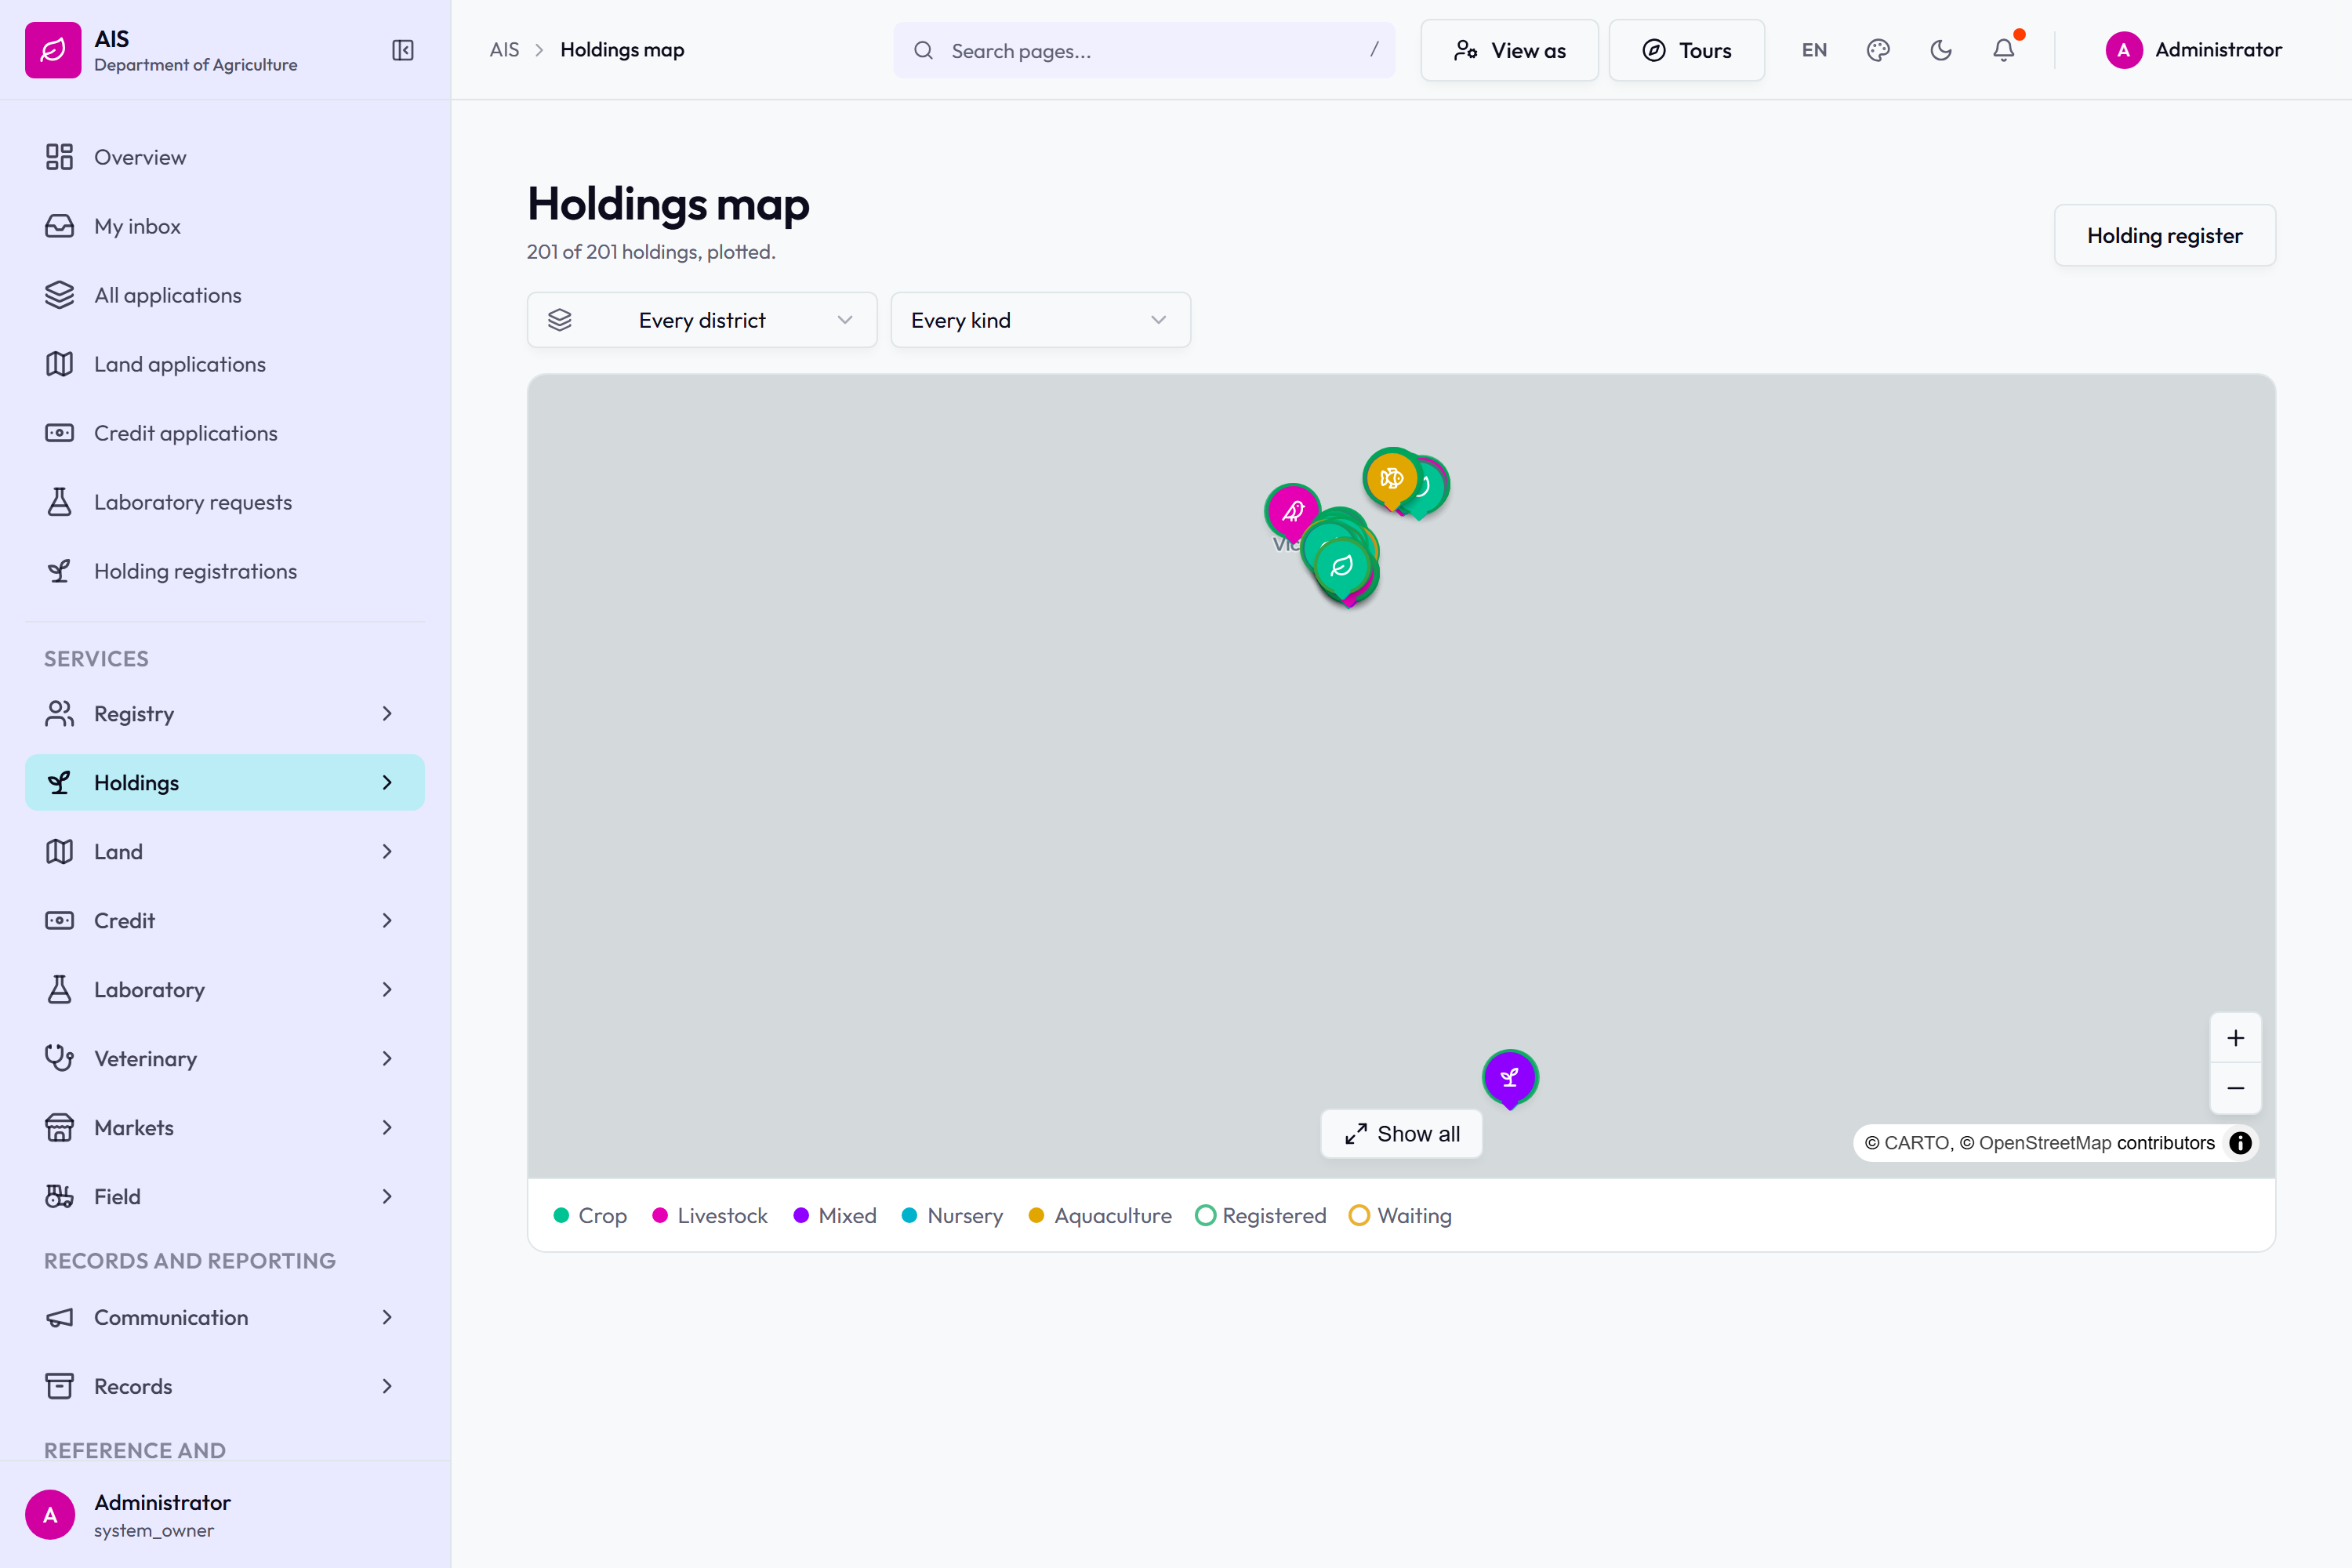Expand the Holdings section
2352x1568 pixels.
pyautogui.click(x=225, y=782)
